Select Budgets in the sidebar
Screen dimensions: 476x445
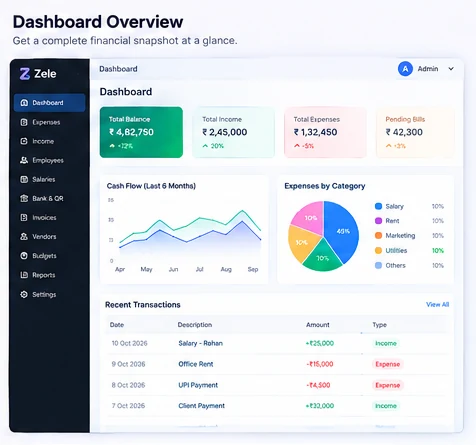click(49, 256)
